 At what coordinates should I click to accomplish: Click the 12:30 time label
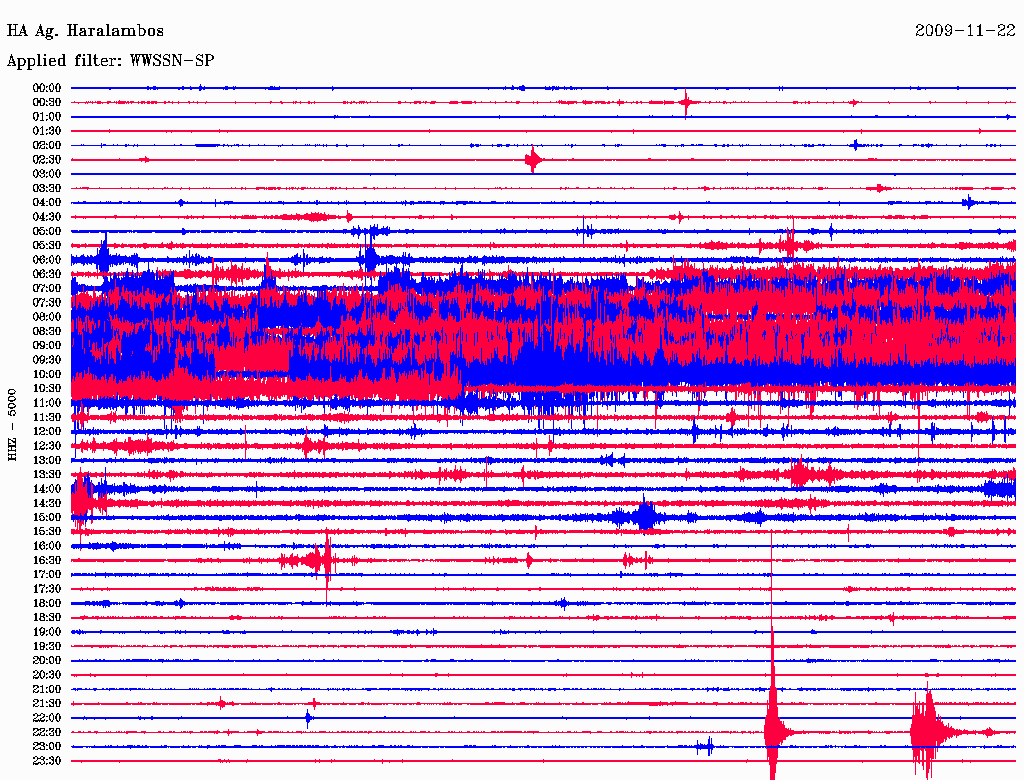[47, 446]
